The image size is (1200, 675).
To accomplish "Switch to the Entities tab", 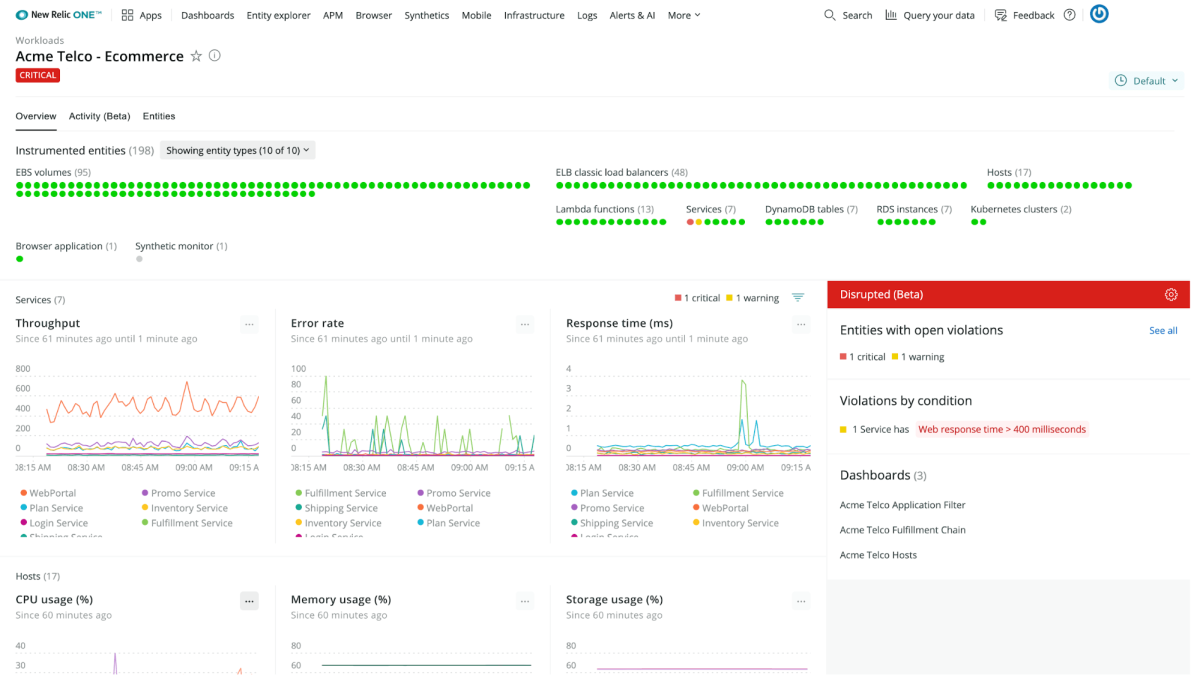I will click(159, 116).
